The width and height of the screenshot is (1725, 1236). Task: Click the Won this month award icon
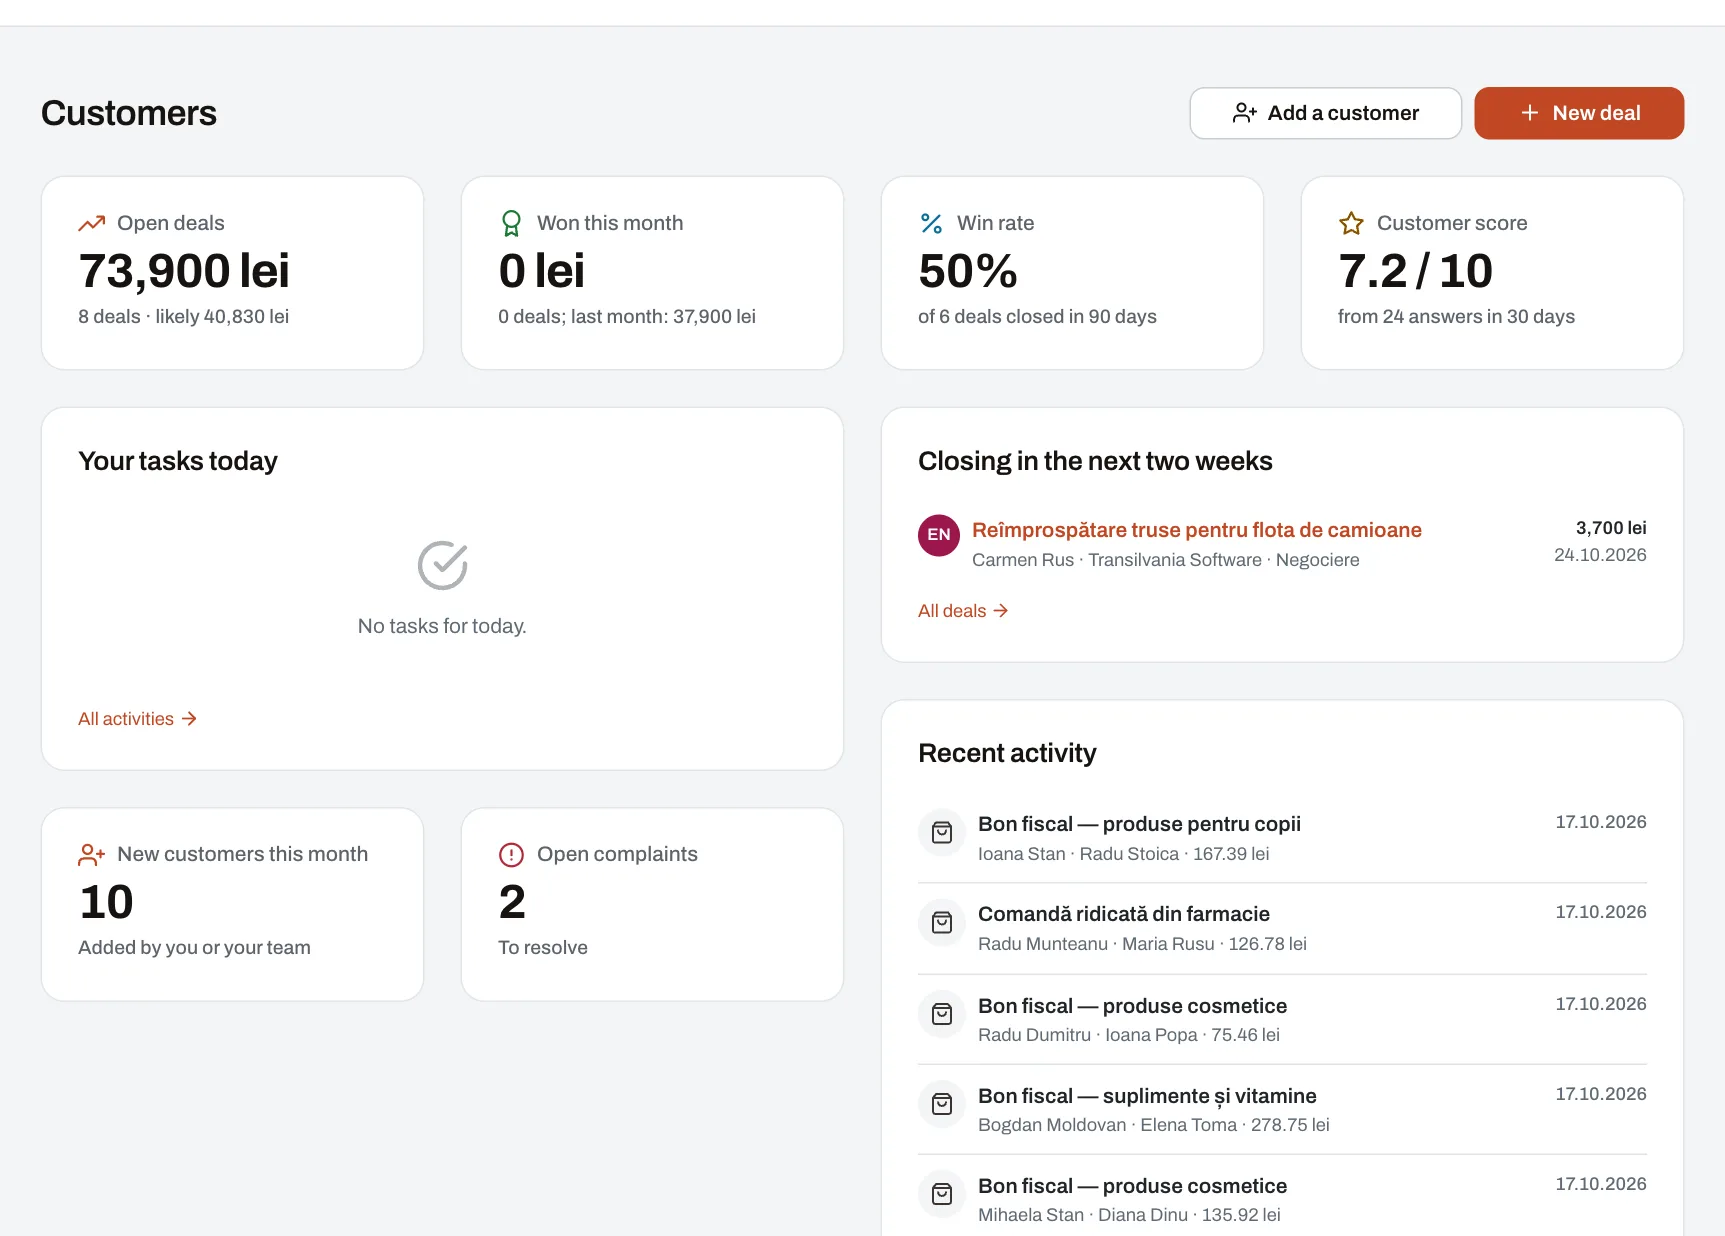[511, 223]
